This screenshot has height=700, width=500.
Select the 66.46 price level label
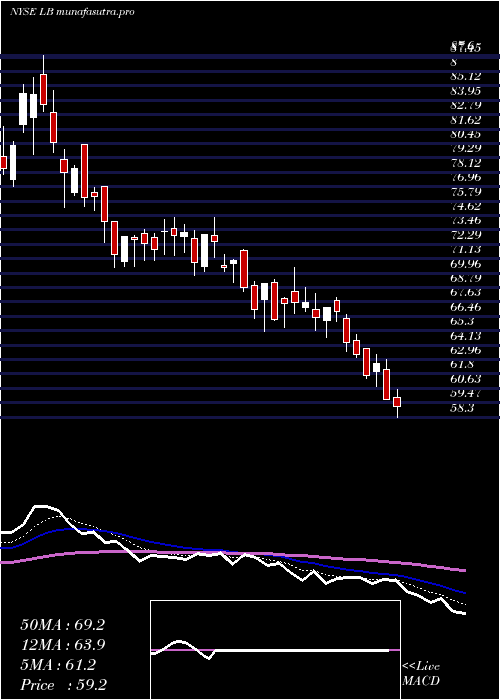[466, 307]
